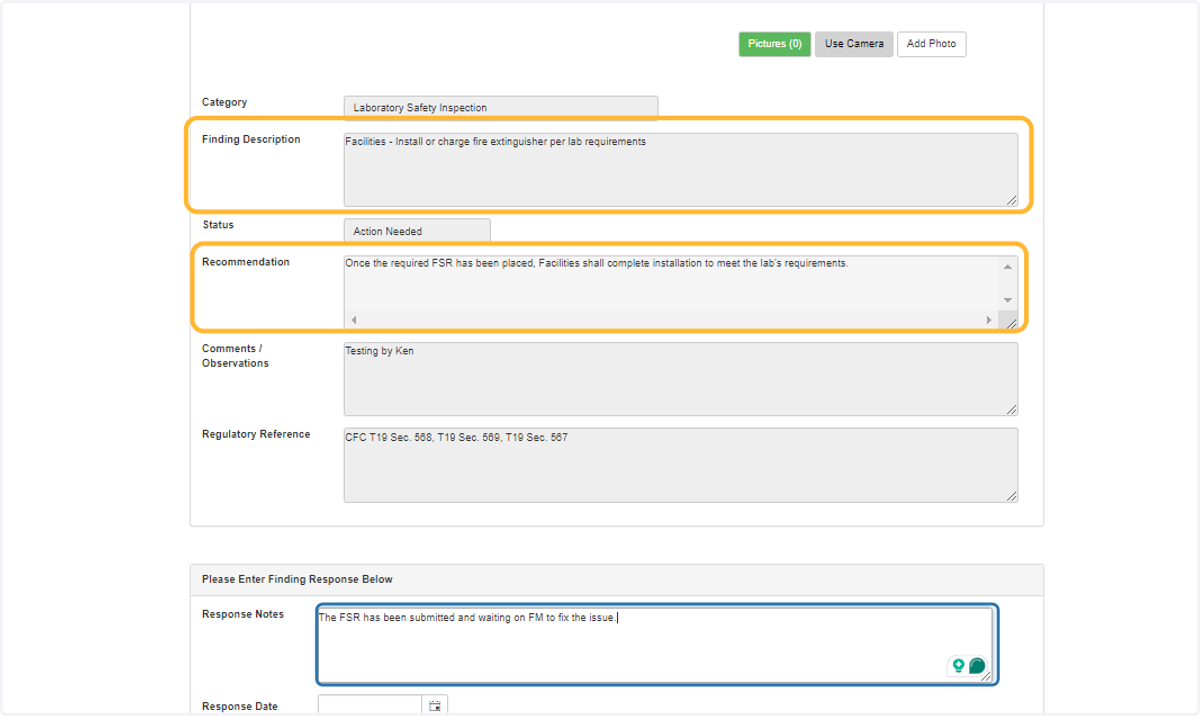Click the 'Response Notes' label
1200x716 pixels.
click(243, 614)
